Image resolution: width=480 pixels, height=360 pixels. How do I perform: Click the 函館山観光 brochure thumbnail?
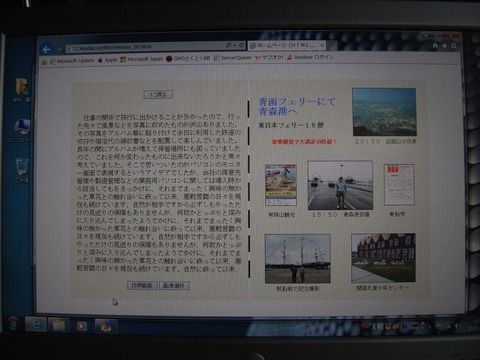pyautogui.click(x=281, y=185)
